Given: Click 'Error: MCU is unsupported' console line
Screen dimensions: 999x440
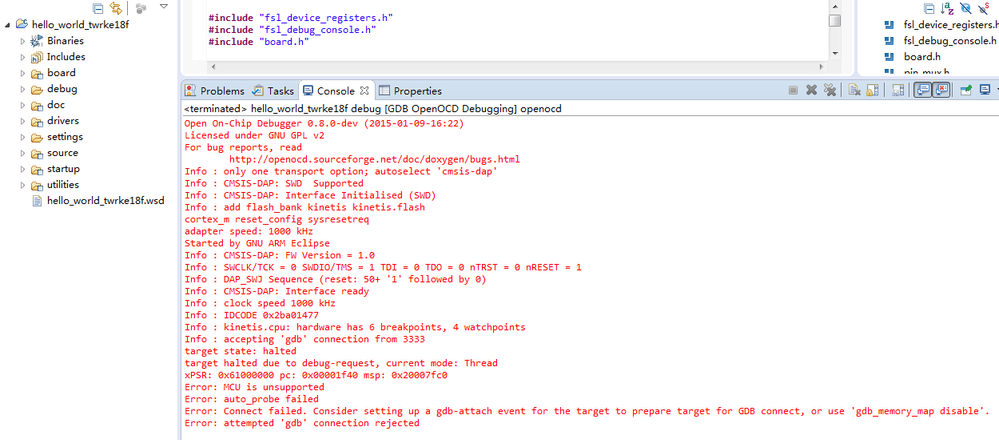Looking at the screenshot, I should [254, 387].
